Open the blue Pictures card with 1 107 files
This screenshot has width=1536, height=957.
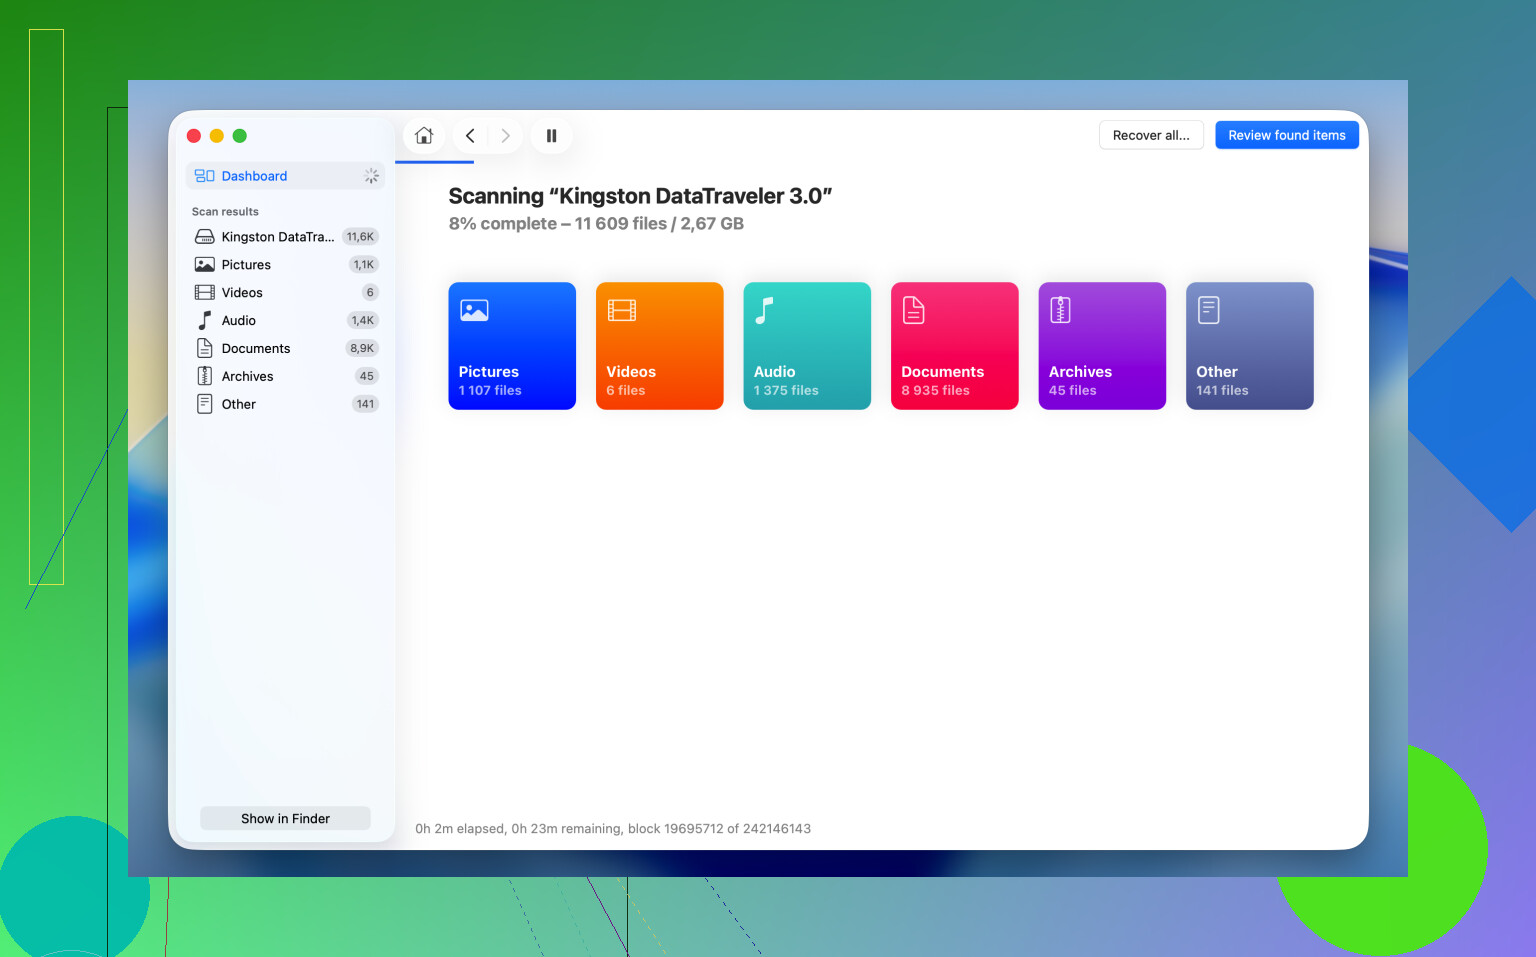[512, 346]
